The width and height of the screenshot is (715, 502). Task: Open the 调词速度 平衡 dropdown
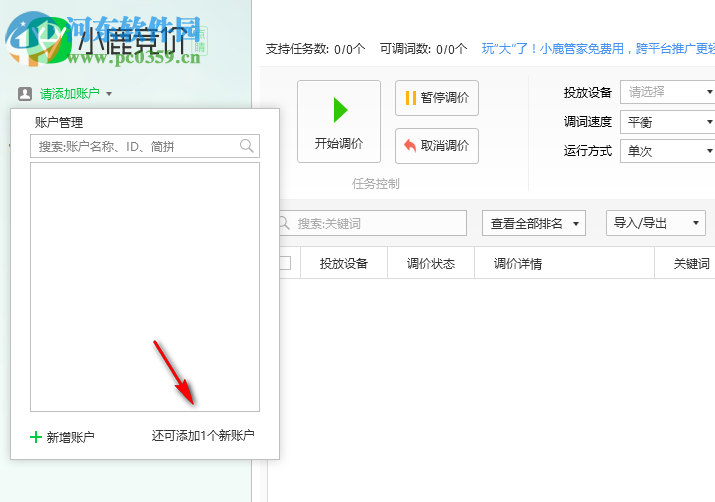(x=668, y=122)
